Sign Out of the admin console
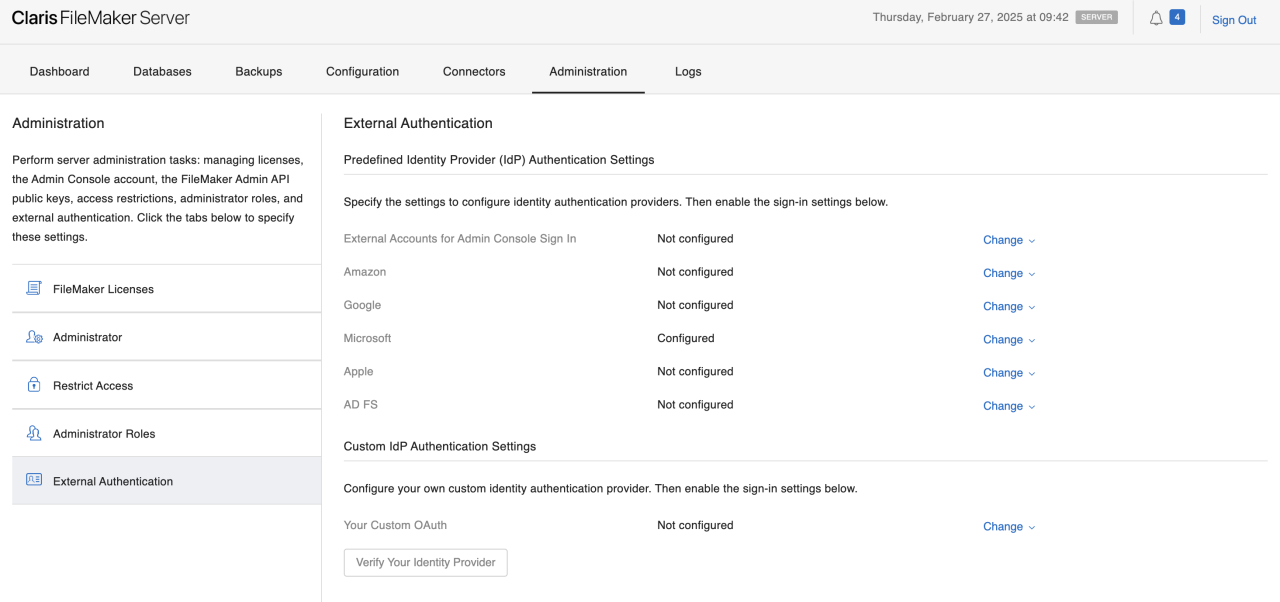Viewport: 1280px width, 602px height. click(1233, 19)
